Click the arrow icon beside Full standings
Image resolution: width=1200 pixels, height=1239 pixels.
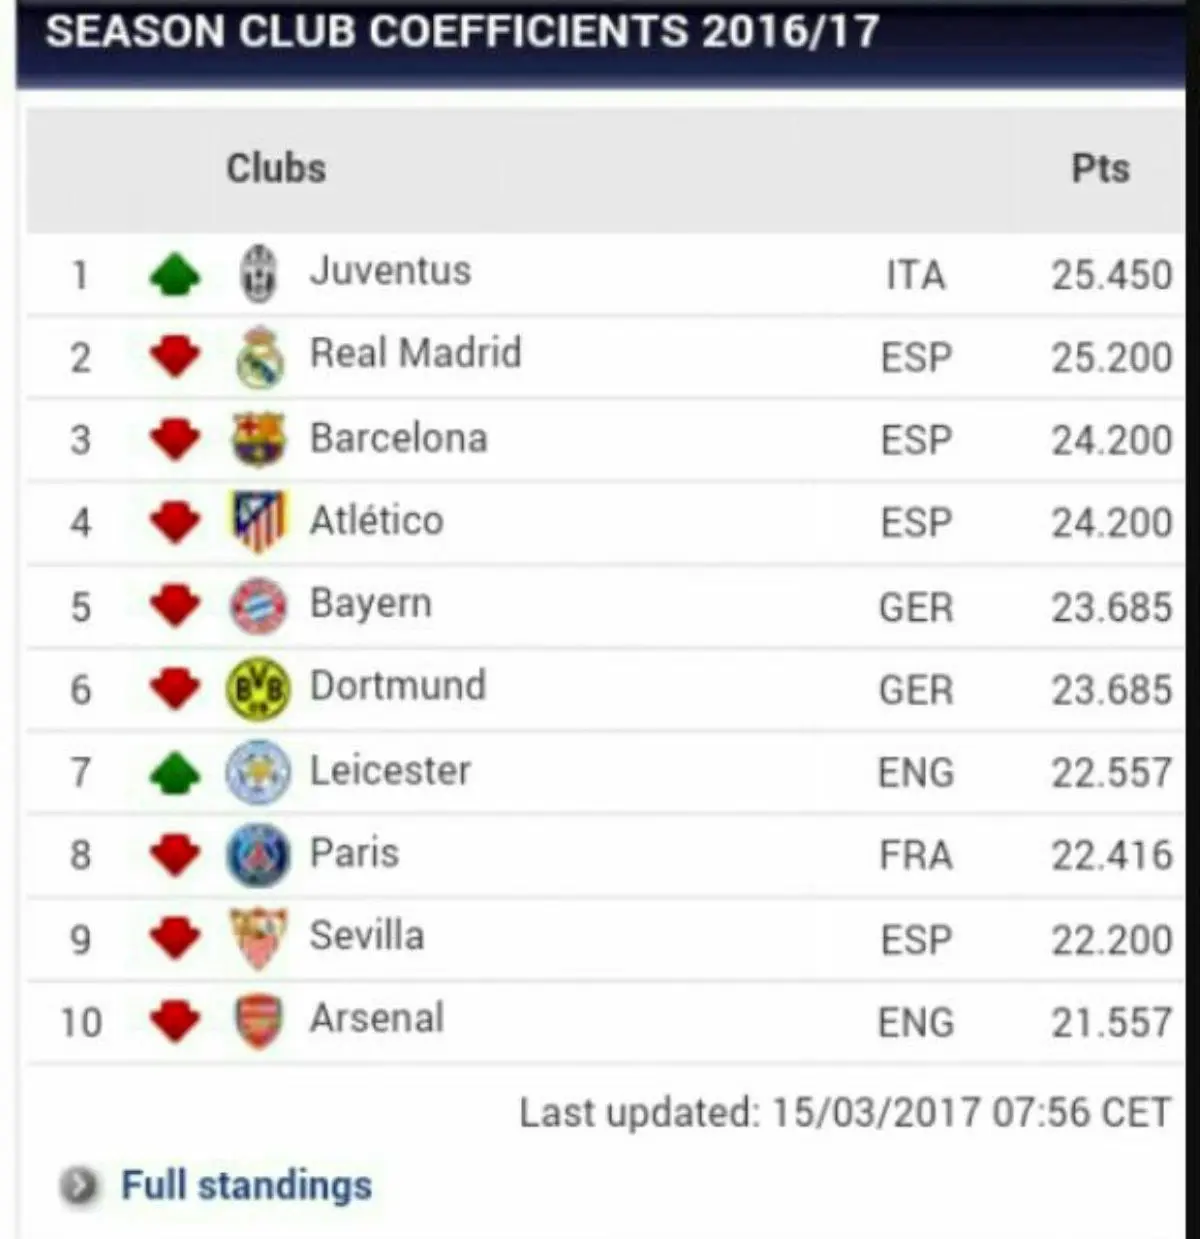pos(79,1186)
